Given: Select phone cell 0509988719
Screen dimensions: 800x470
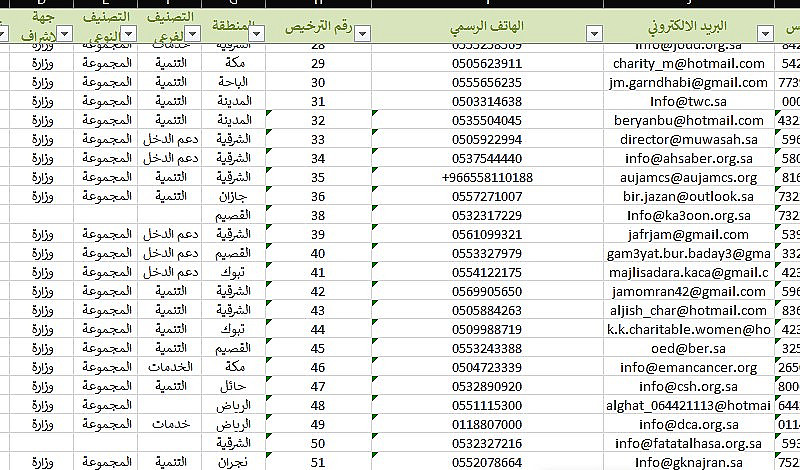Looking at the screenshot, I should pos(487,329).
